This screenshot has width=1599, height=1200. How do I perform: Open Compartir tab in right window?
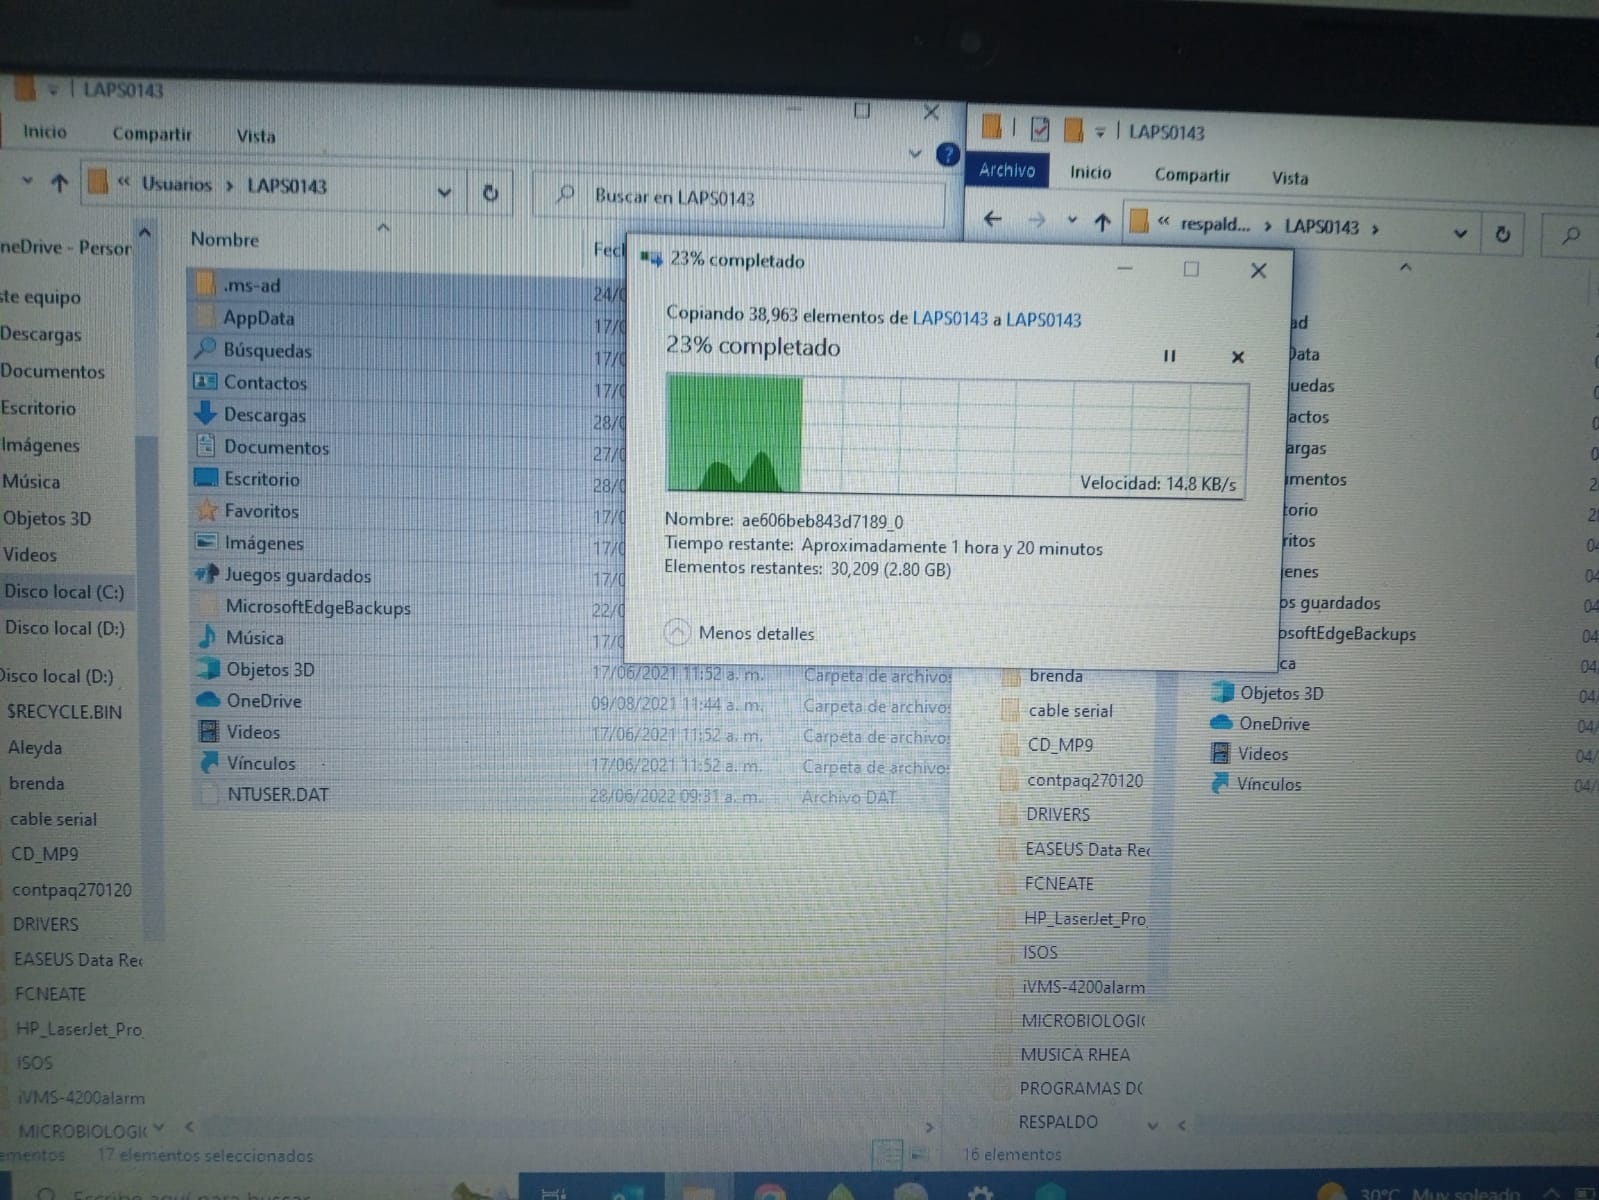(1191, 175)
